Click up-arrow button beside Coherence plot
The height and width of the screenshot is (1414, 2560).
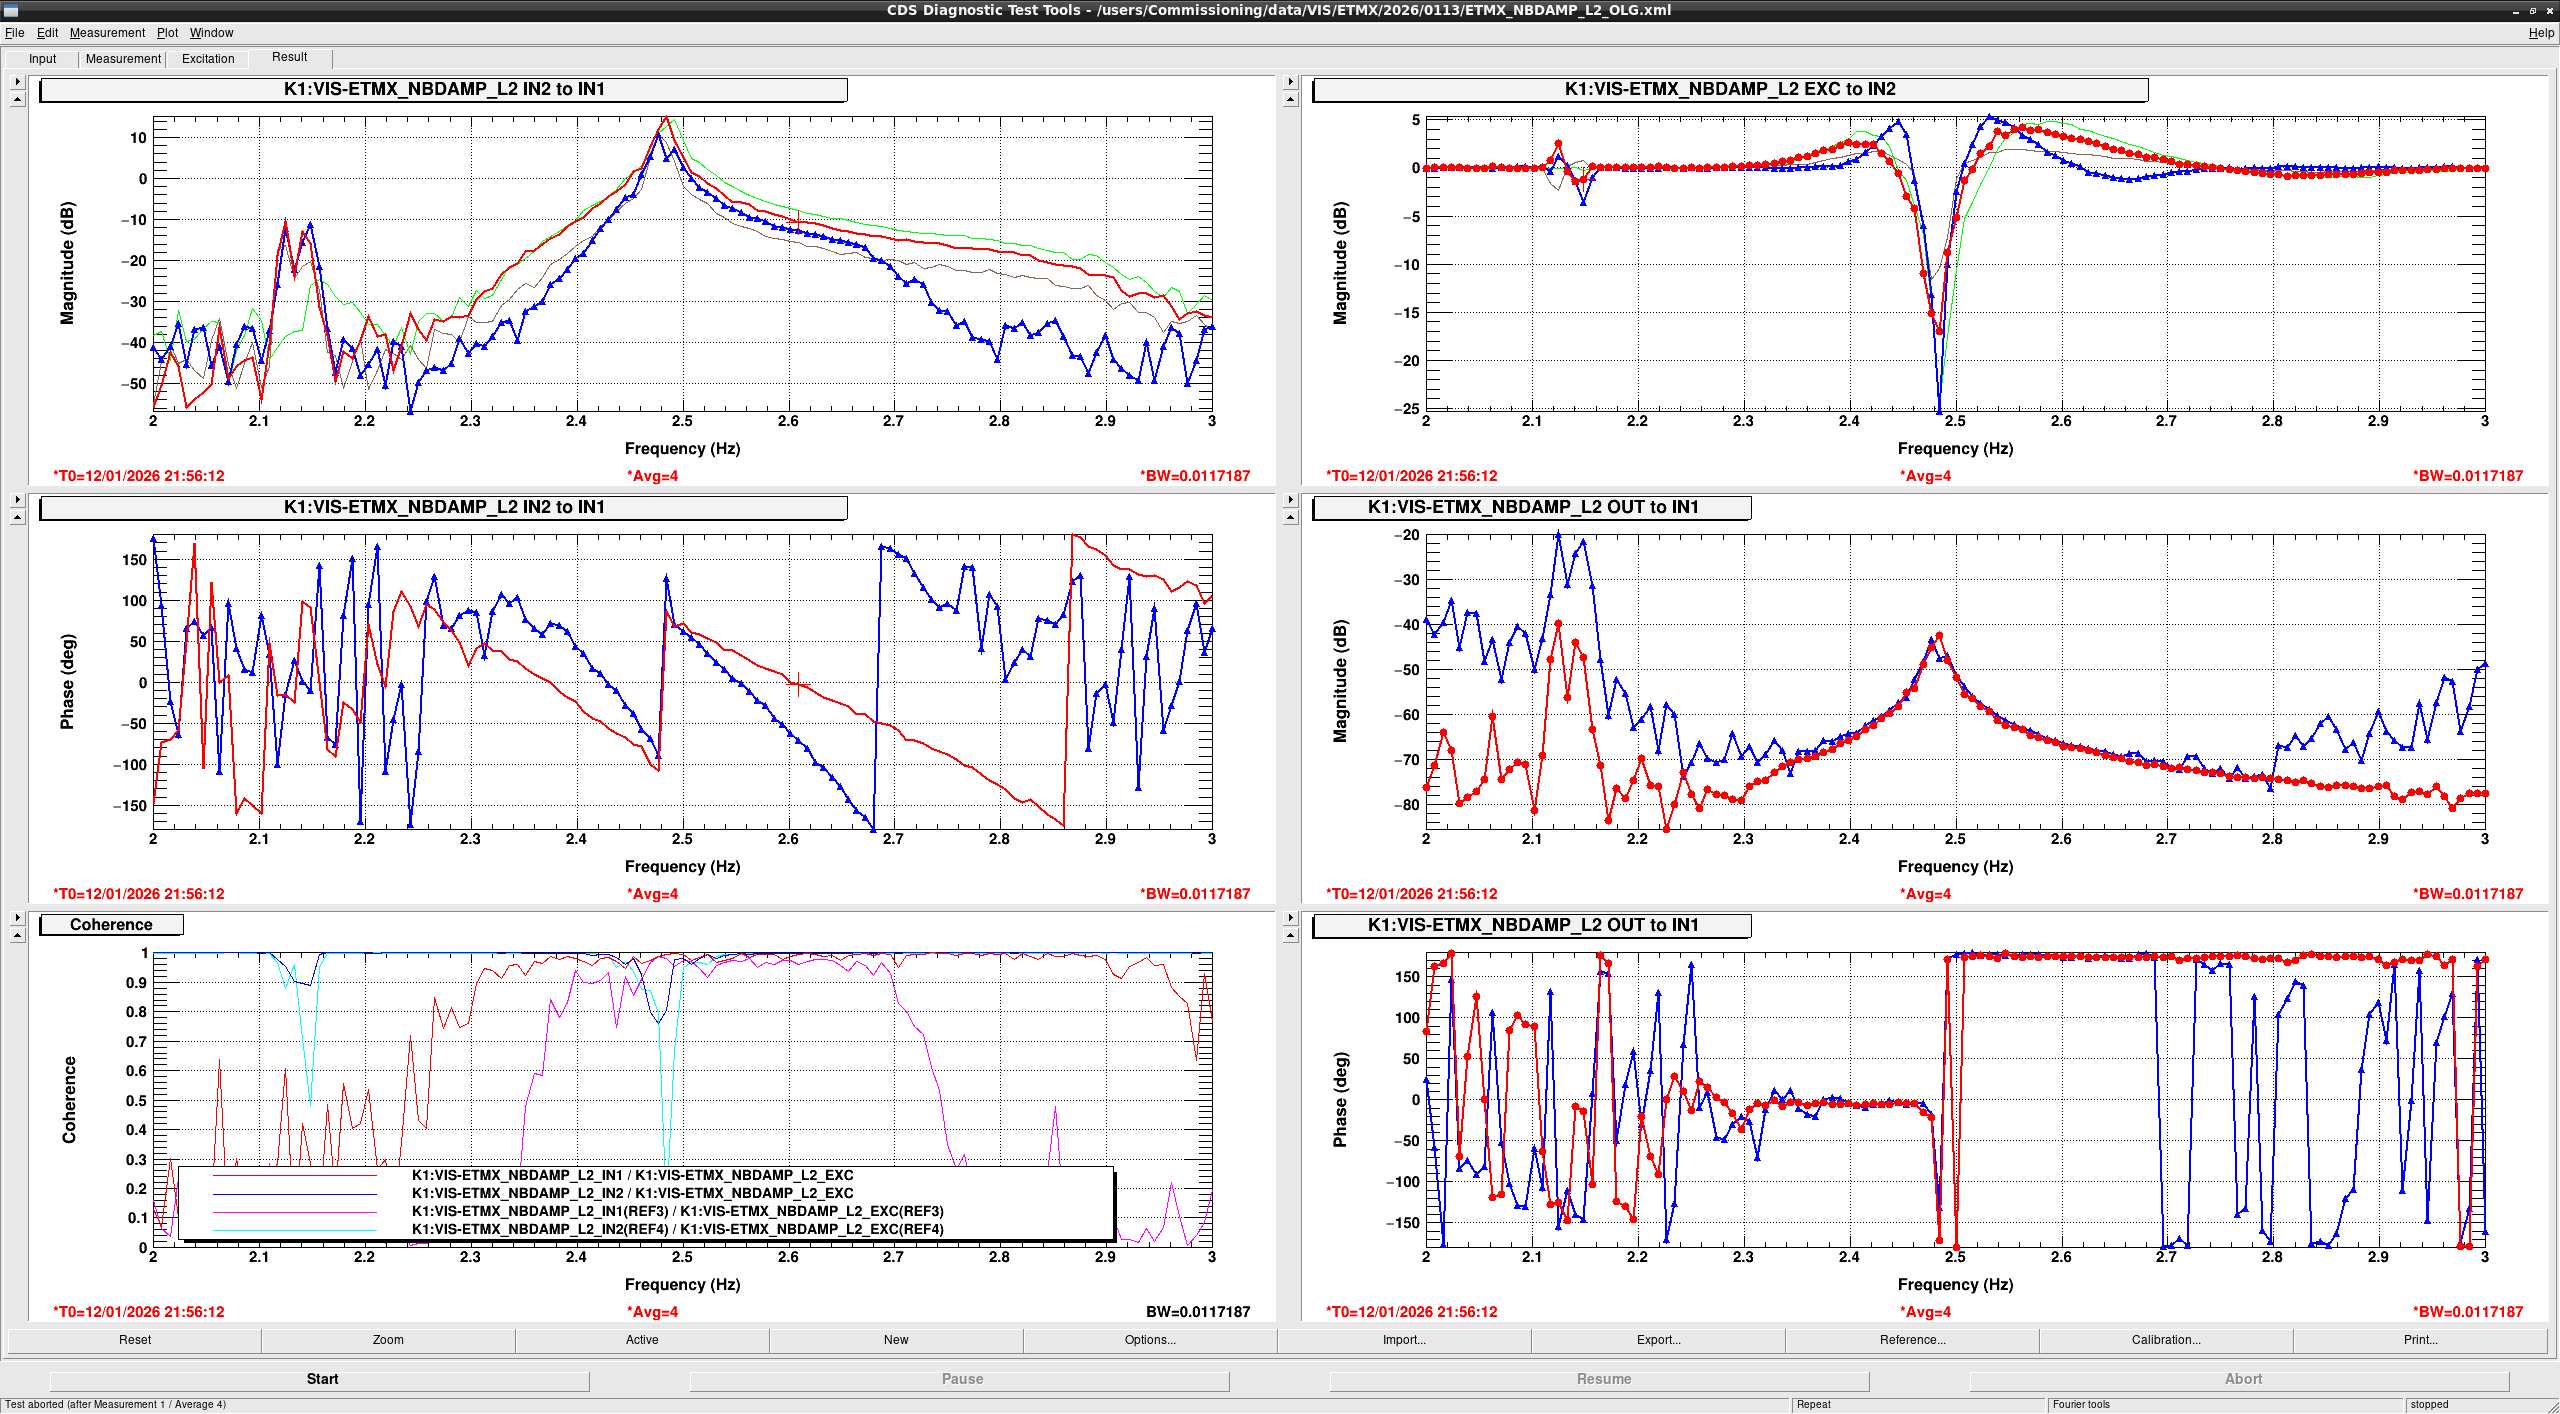[17, 935]
